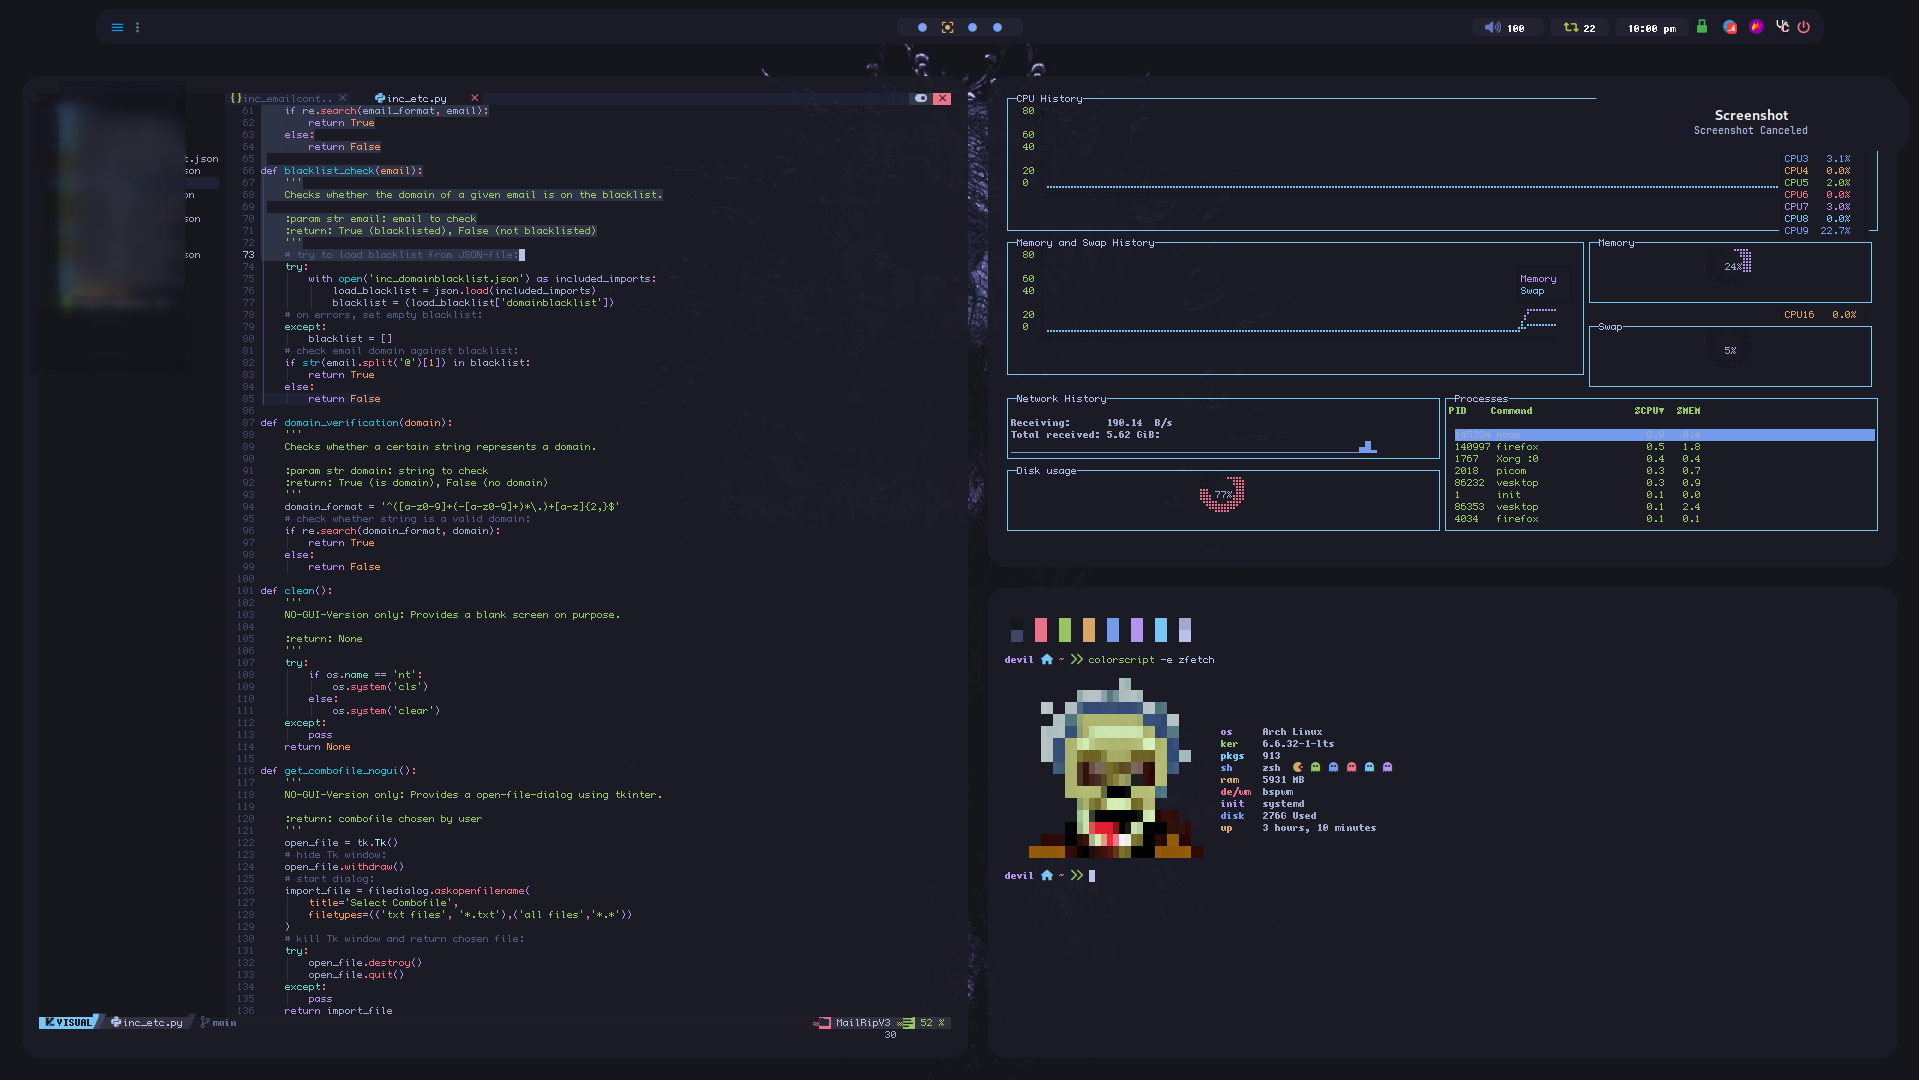The height and width of the screenshot is (1080, 1919).
Task: Open the hamburger menu in top bar
Action: [117, 28]
